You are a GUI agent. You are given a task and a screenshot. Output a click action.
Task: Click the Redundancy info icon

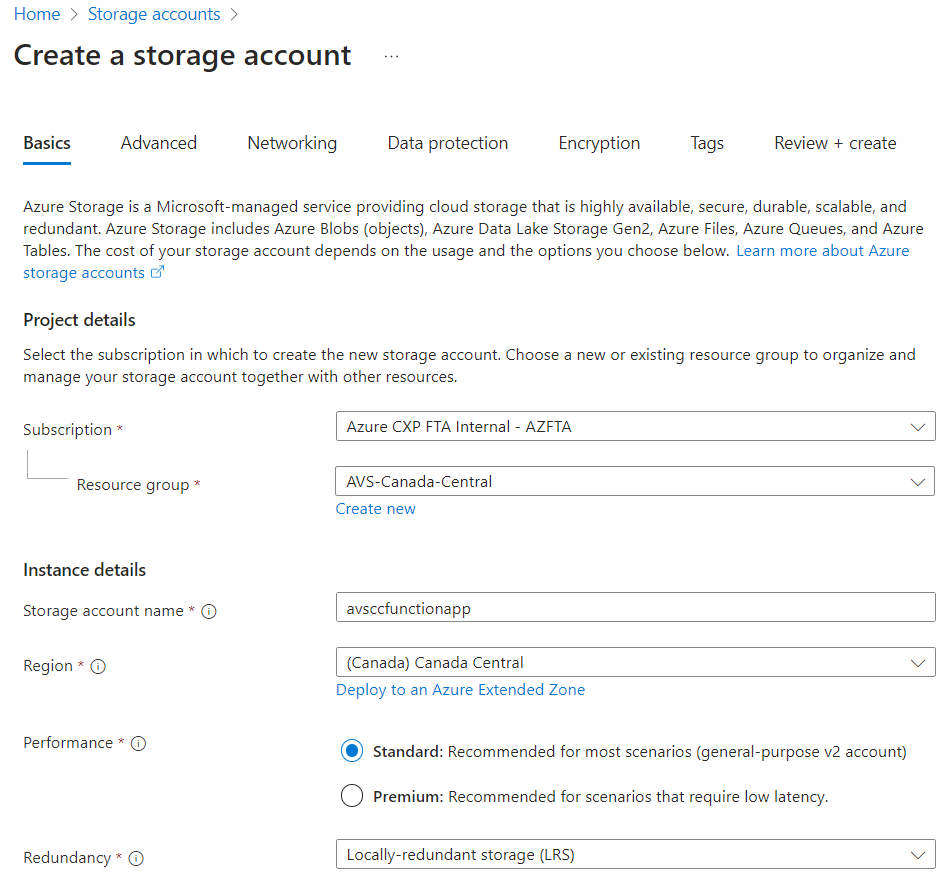pyautogui.click(x=136, y=858)
